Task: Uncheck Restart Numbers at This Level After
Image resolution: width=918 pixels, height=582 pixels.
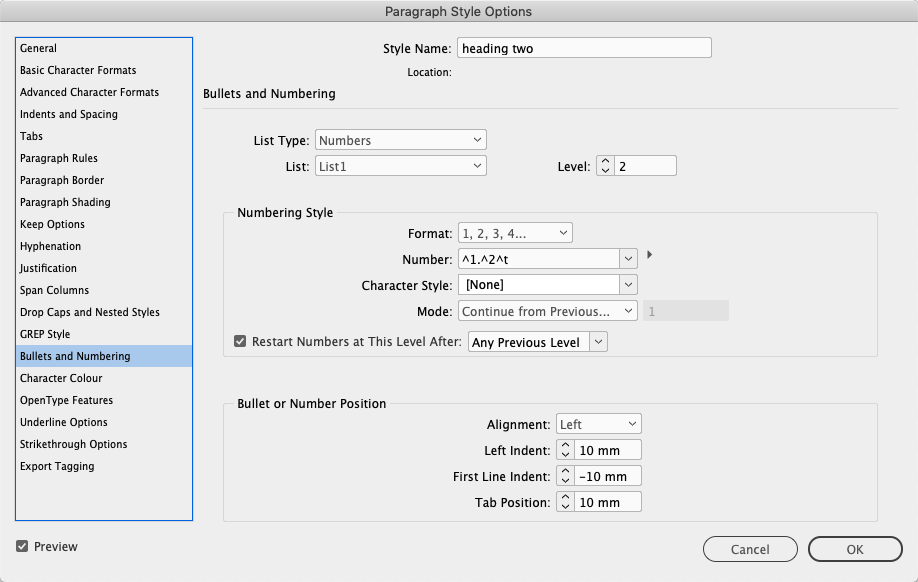Action: click(x=239, y=341)
